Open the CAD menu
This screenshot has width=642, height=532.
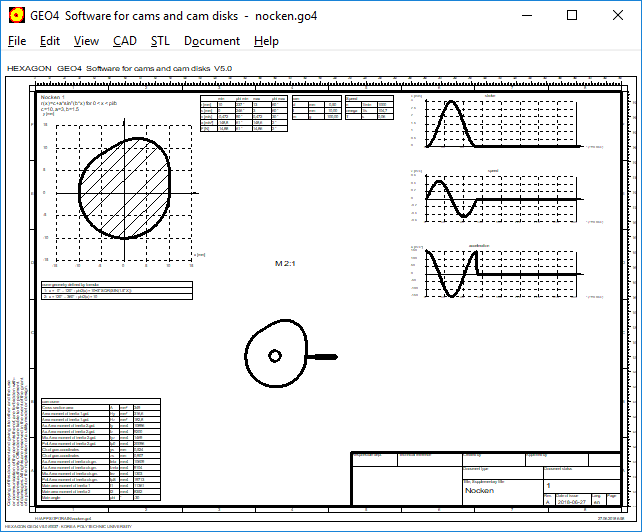click(125, 41)
